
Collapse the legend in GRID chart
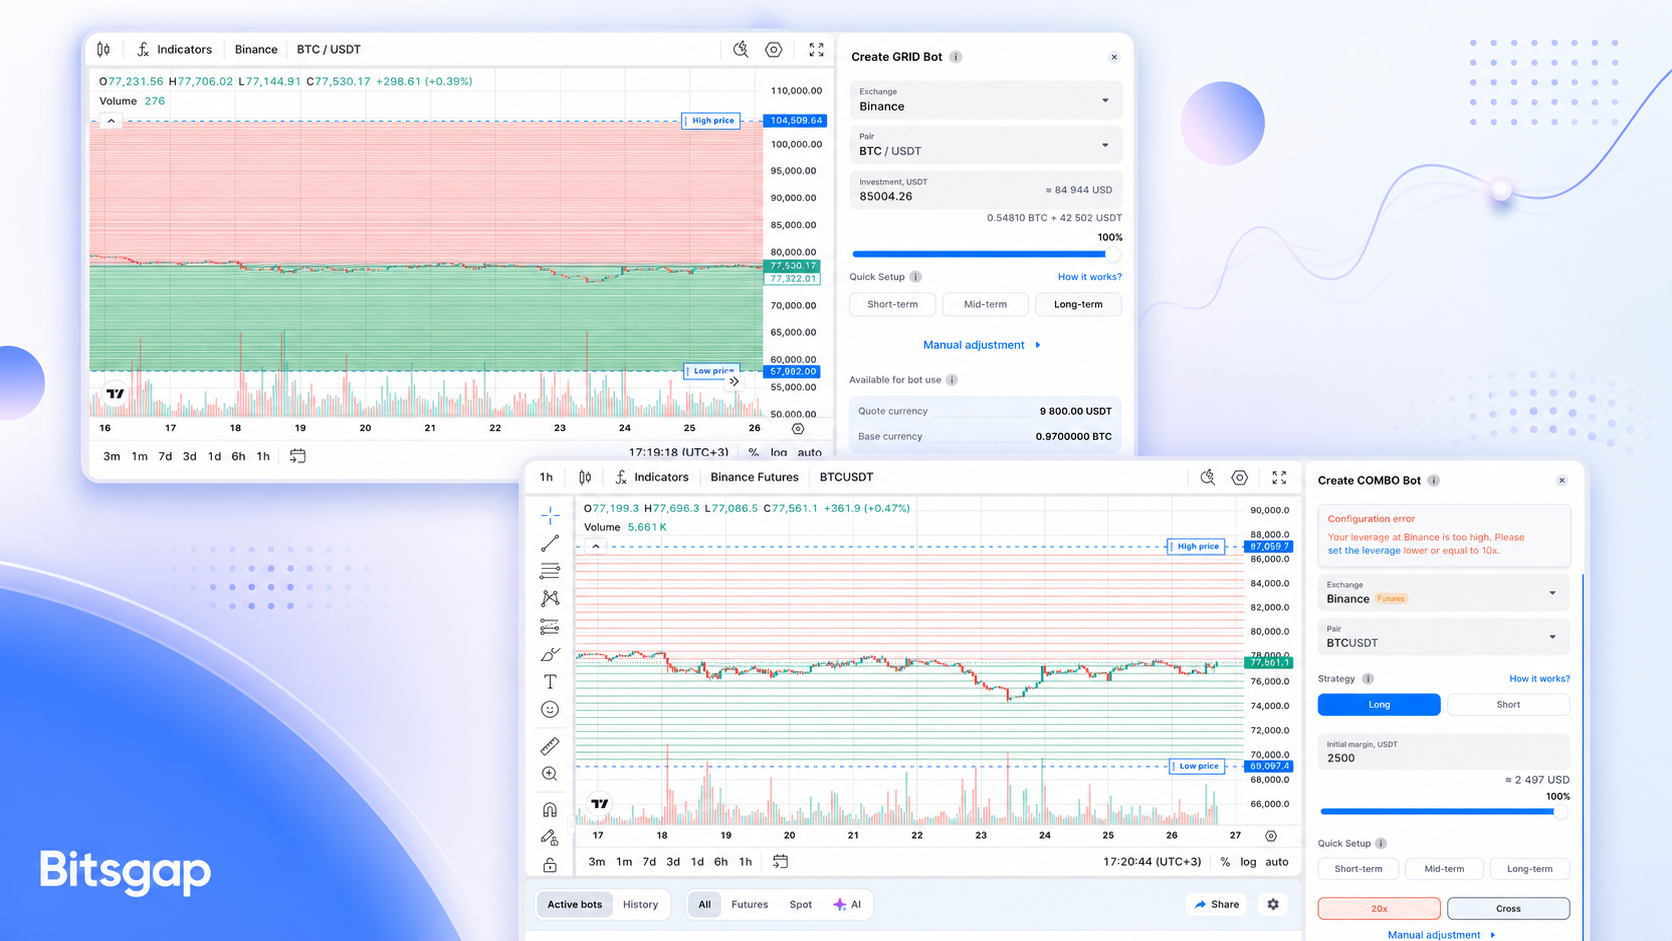(111, 121)
